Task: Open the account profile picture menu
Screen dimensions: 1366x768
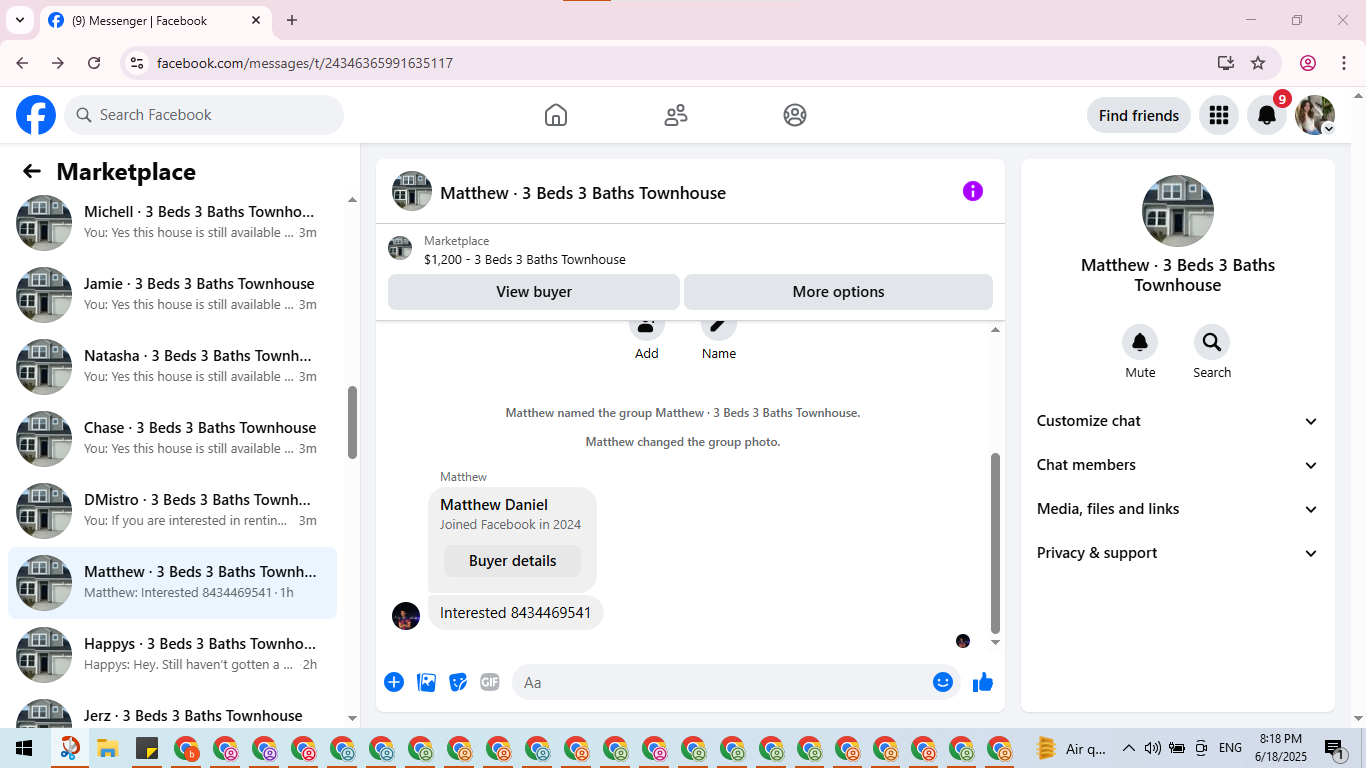Action: [x=1315, y=115]
